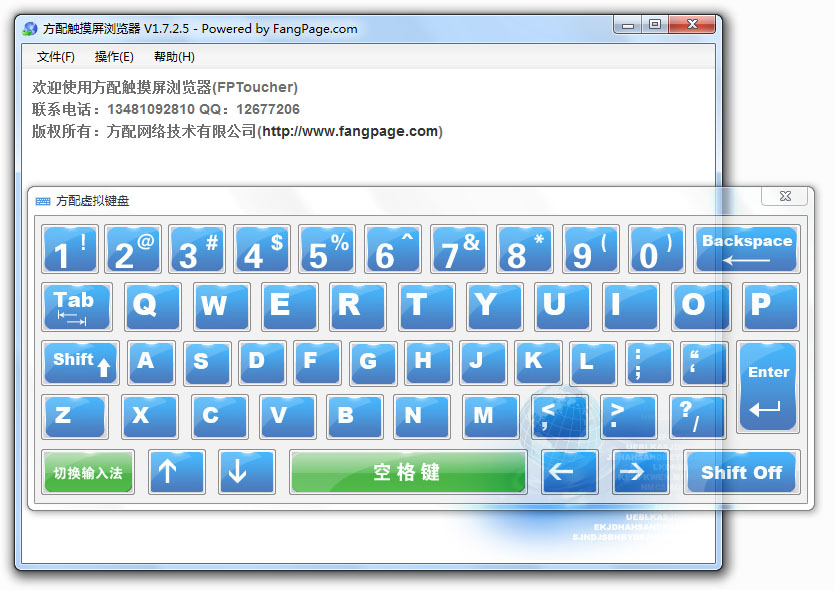Hit the Enter key

(x=768, y=387)
